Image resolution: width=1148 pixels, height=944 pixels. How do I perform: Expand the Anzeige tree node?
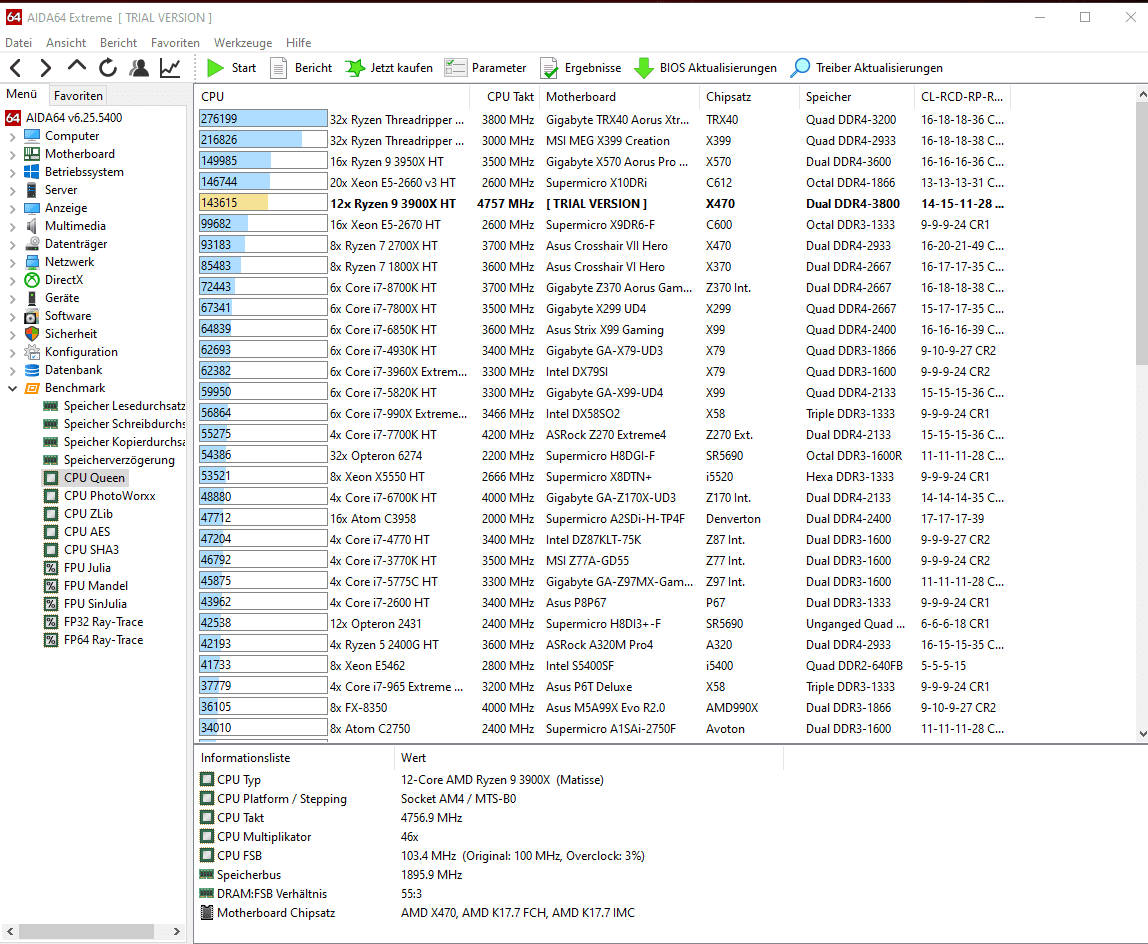12,208
